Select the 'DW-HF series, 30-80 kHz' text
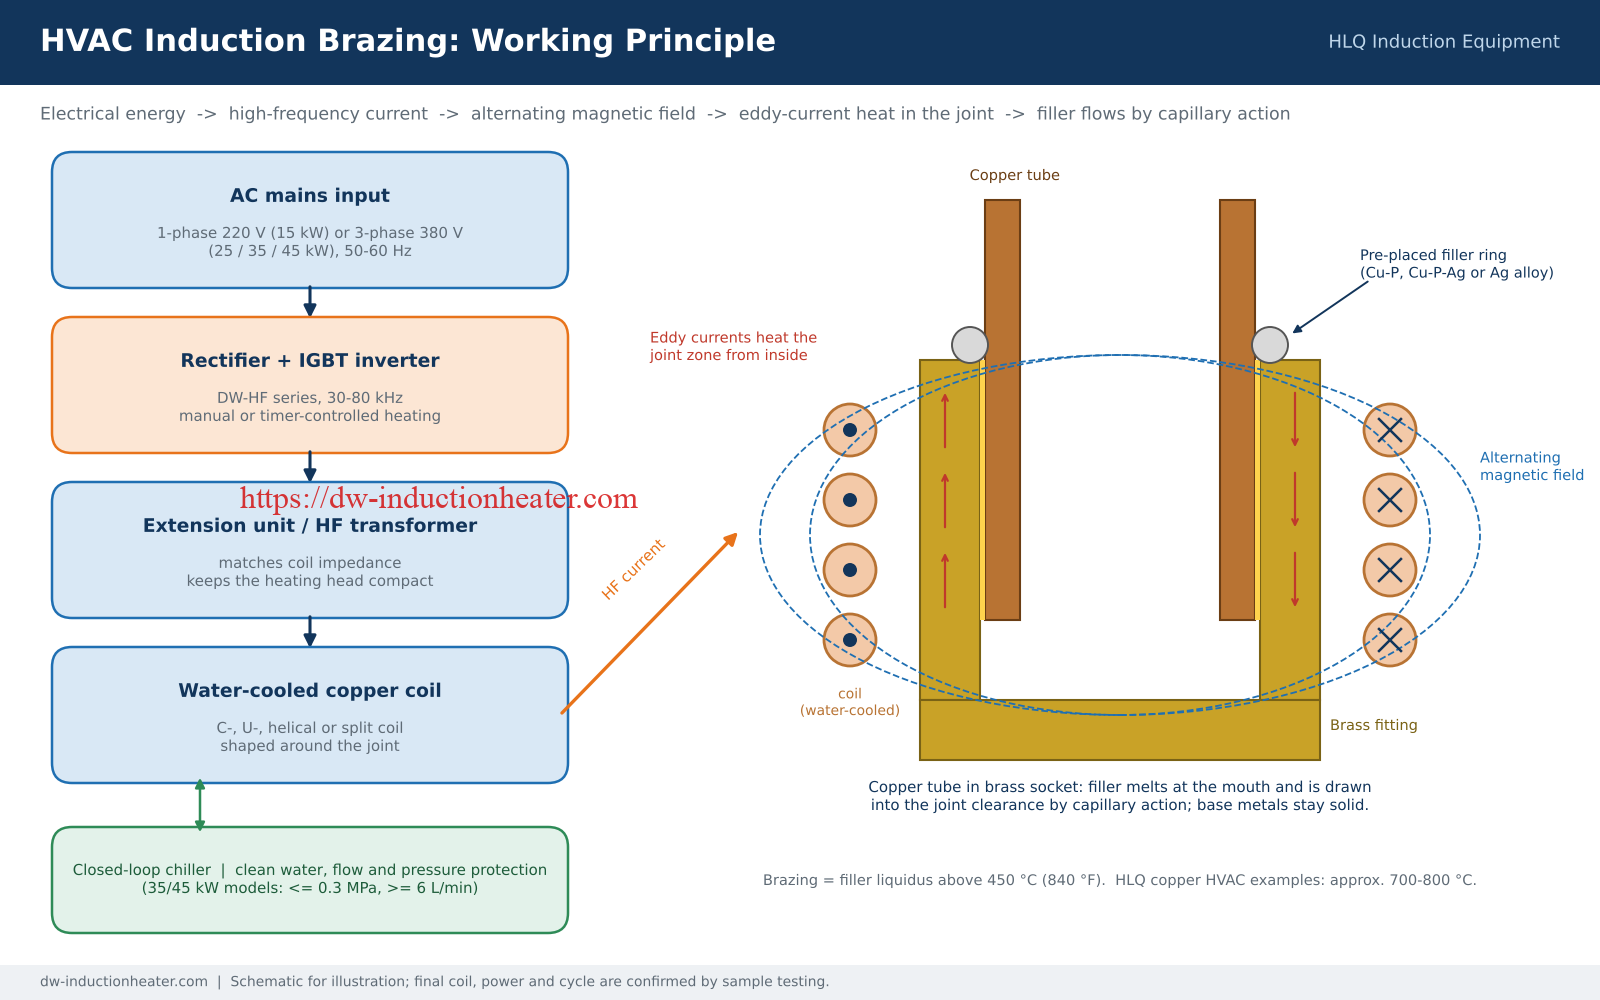The image size is (1600, 1000). click(310, 398)
